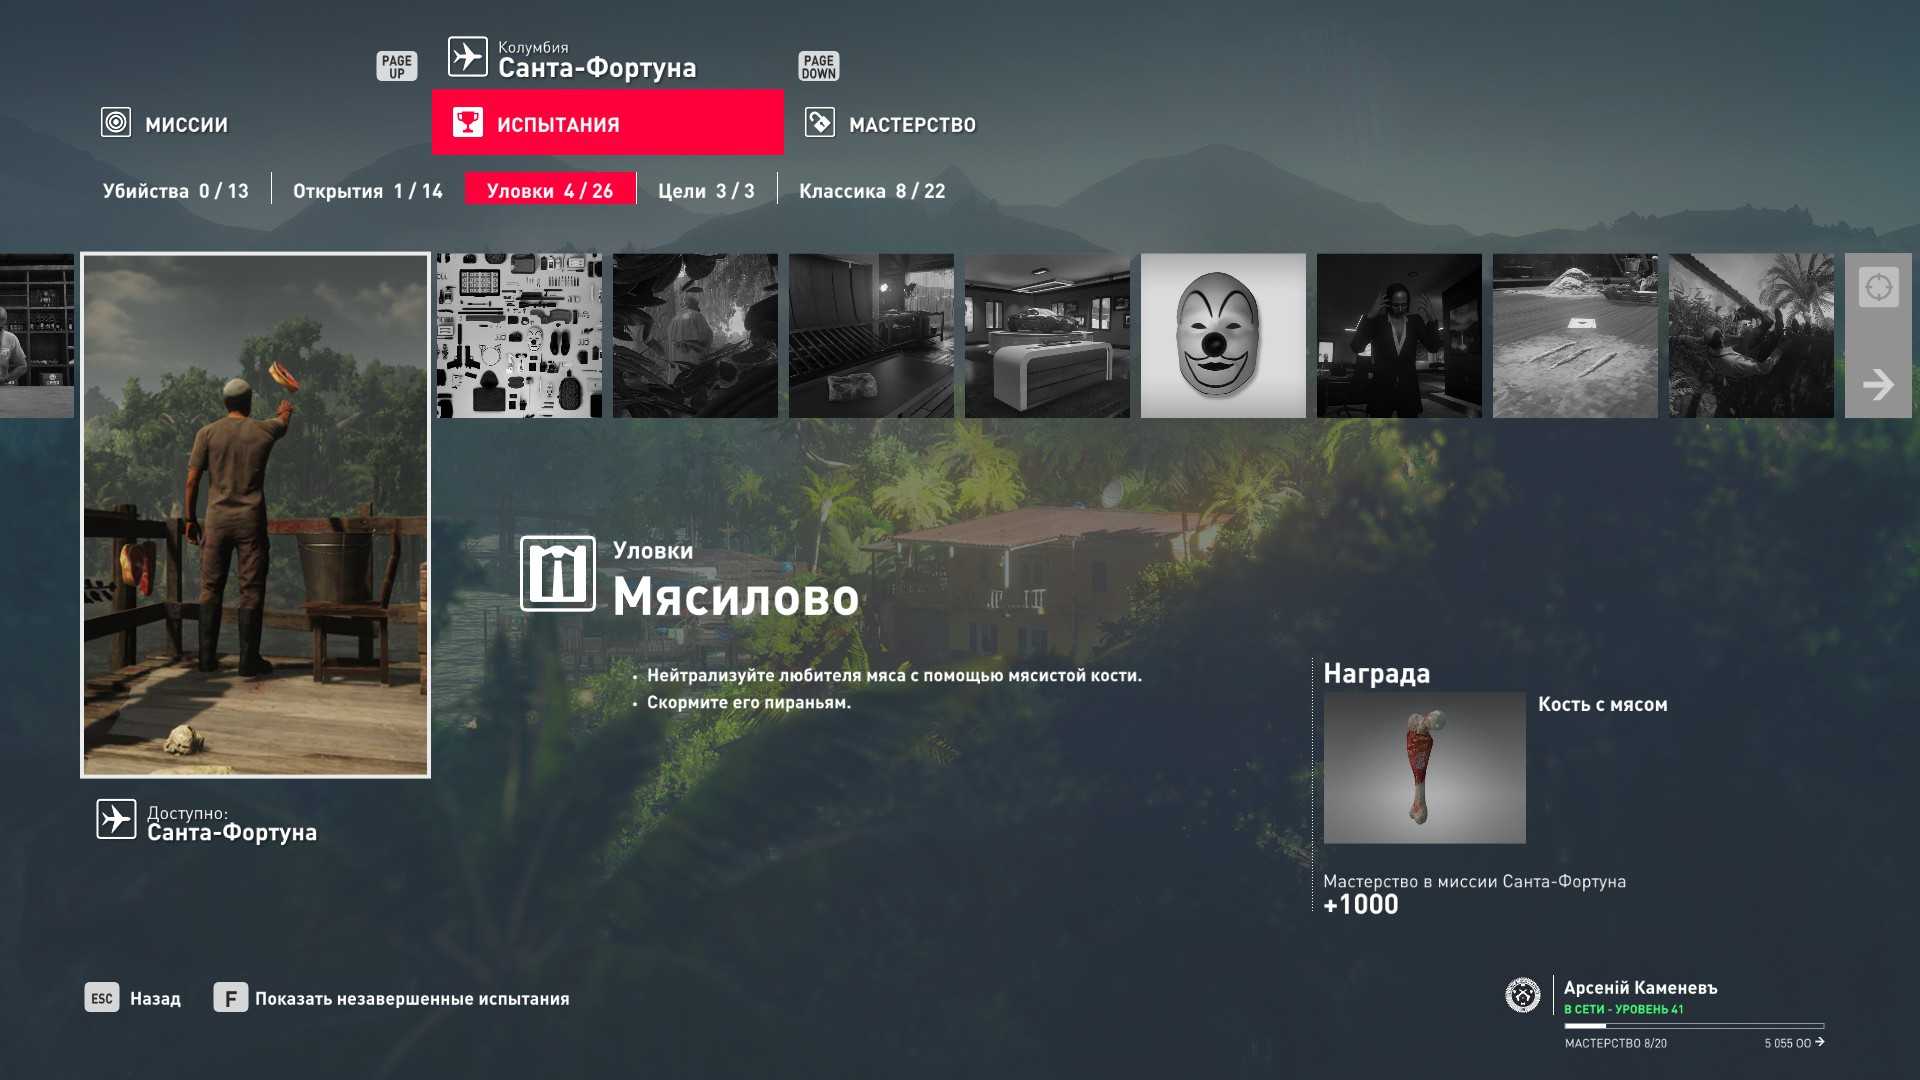Toggle Показать незавершенные испытания filter

(411, 998)
